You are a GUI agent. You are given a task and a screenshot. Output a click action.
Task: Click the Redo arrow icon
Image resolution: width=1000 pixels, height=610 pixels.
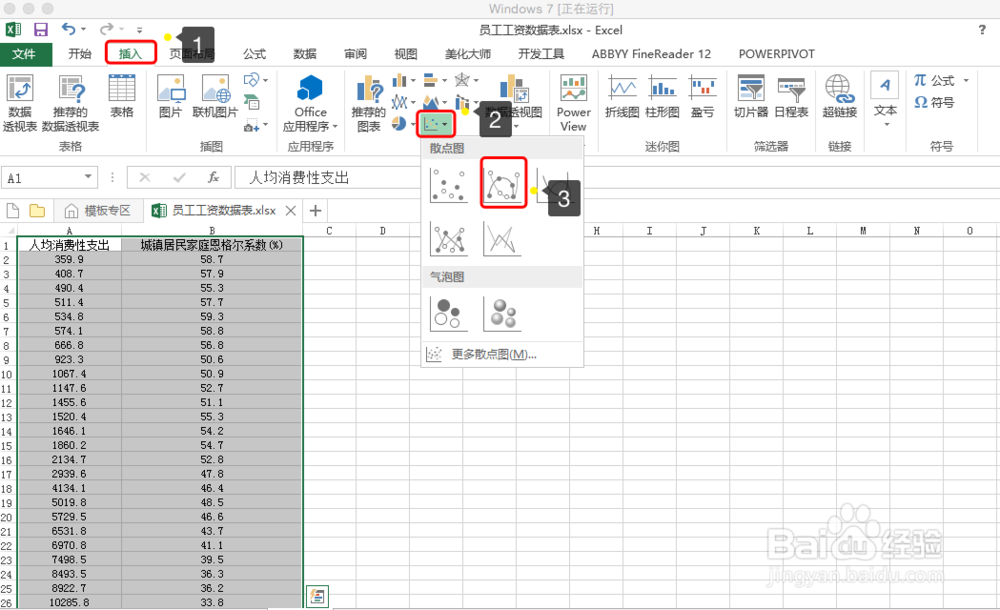(x=106, y=29)
